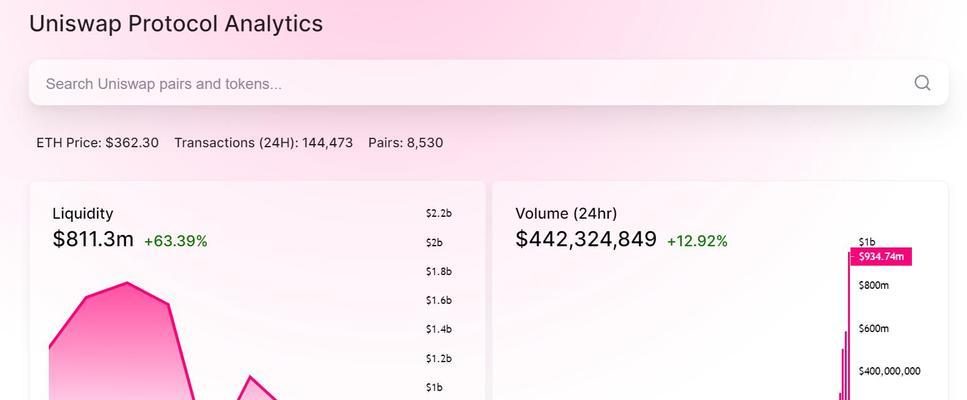Click the $811.3m liquidity value
This screenshot has height=400, width=967.
tap(93, 239)
